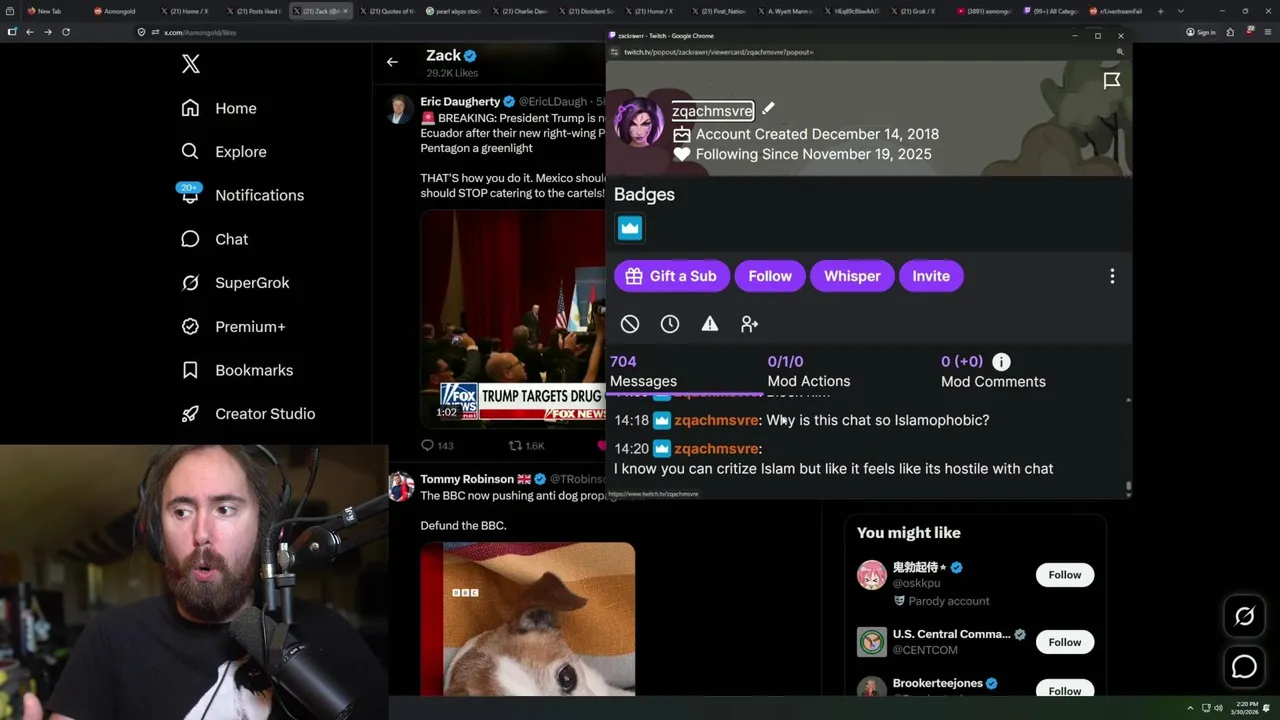Click the edit pencil next to zqachmsvre
Screen dimensions: 1280x720
coord(768,108)
